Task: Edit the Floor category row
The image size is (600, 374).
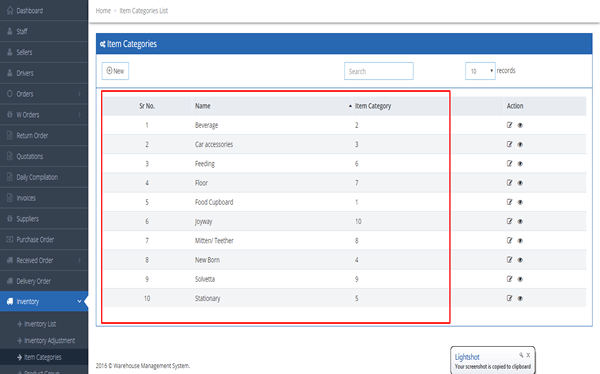Action: pyautogui.click(x=509, y=183)
